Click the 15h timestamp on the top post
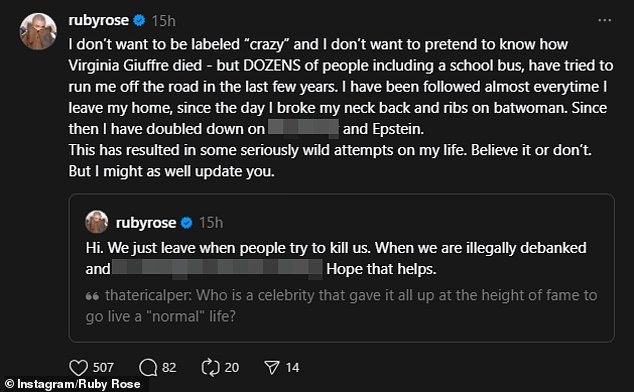 tap(163, 21)
